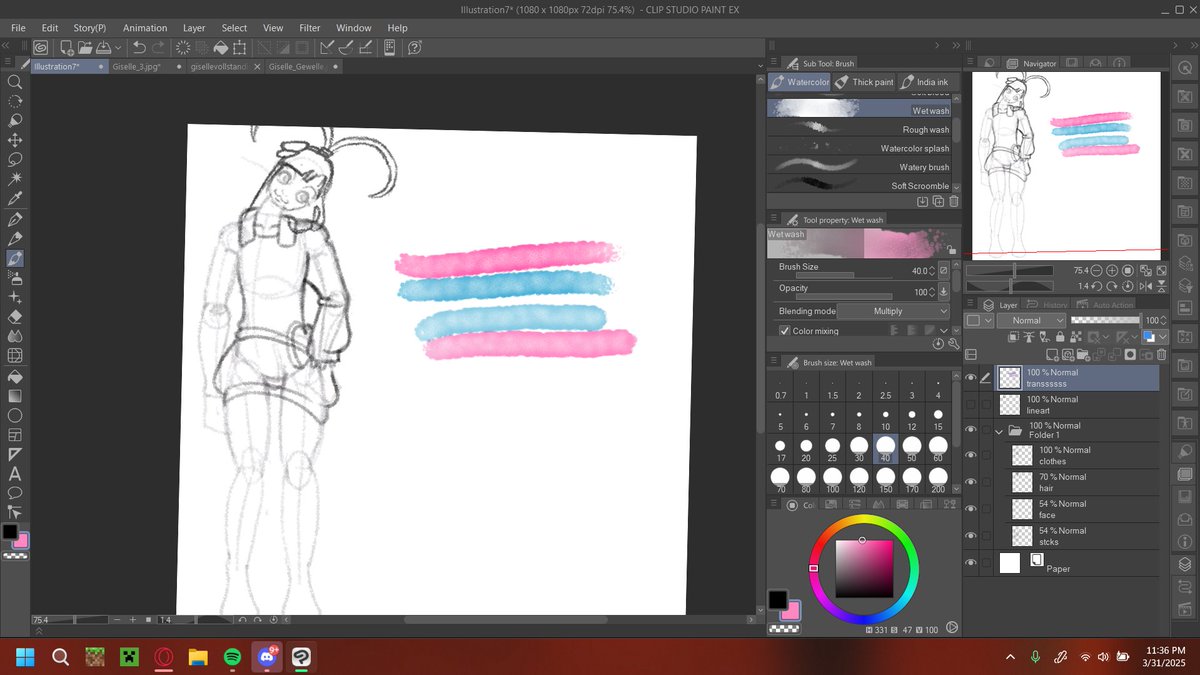Select the Zoom magnifier tool in the toolbox
This screenshot has height=675, width=1200.
[x=15, y=82]
